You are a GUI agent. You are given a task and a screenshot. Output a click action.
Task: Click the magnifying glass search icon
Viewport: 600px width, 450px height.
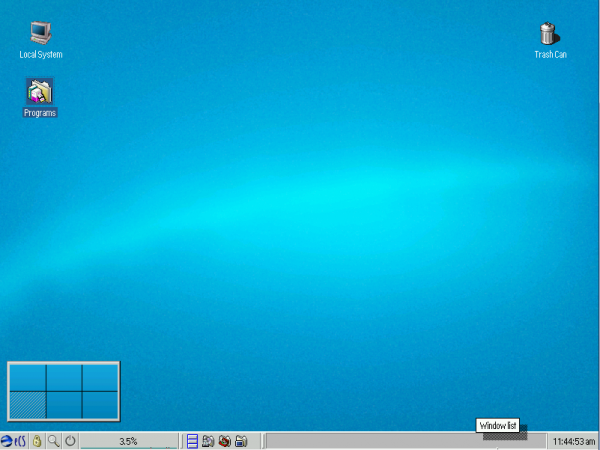click(x=54, y=440)
